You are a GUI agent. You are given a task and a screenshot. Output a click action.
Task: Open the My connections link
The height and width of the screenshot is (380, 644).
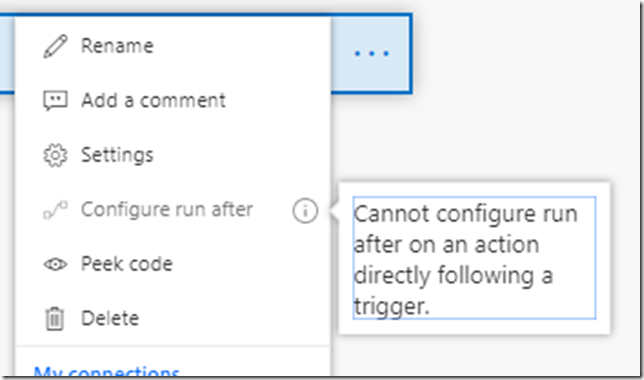click(106, 371)
